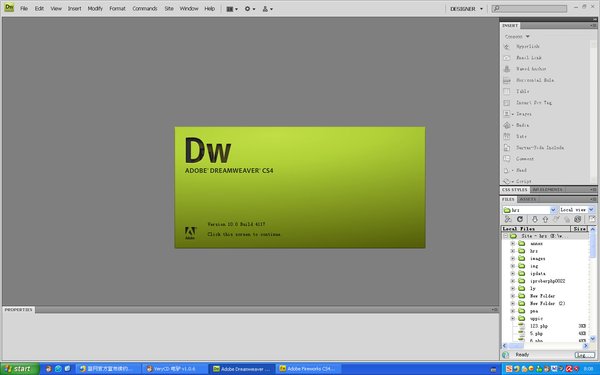
Task: Insert a Horizontal Rule
Action: click(x=529, y=80)
